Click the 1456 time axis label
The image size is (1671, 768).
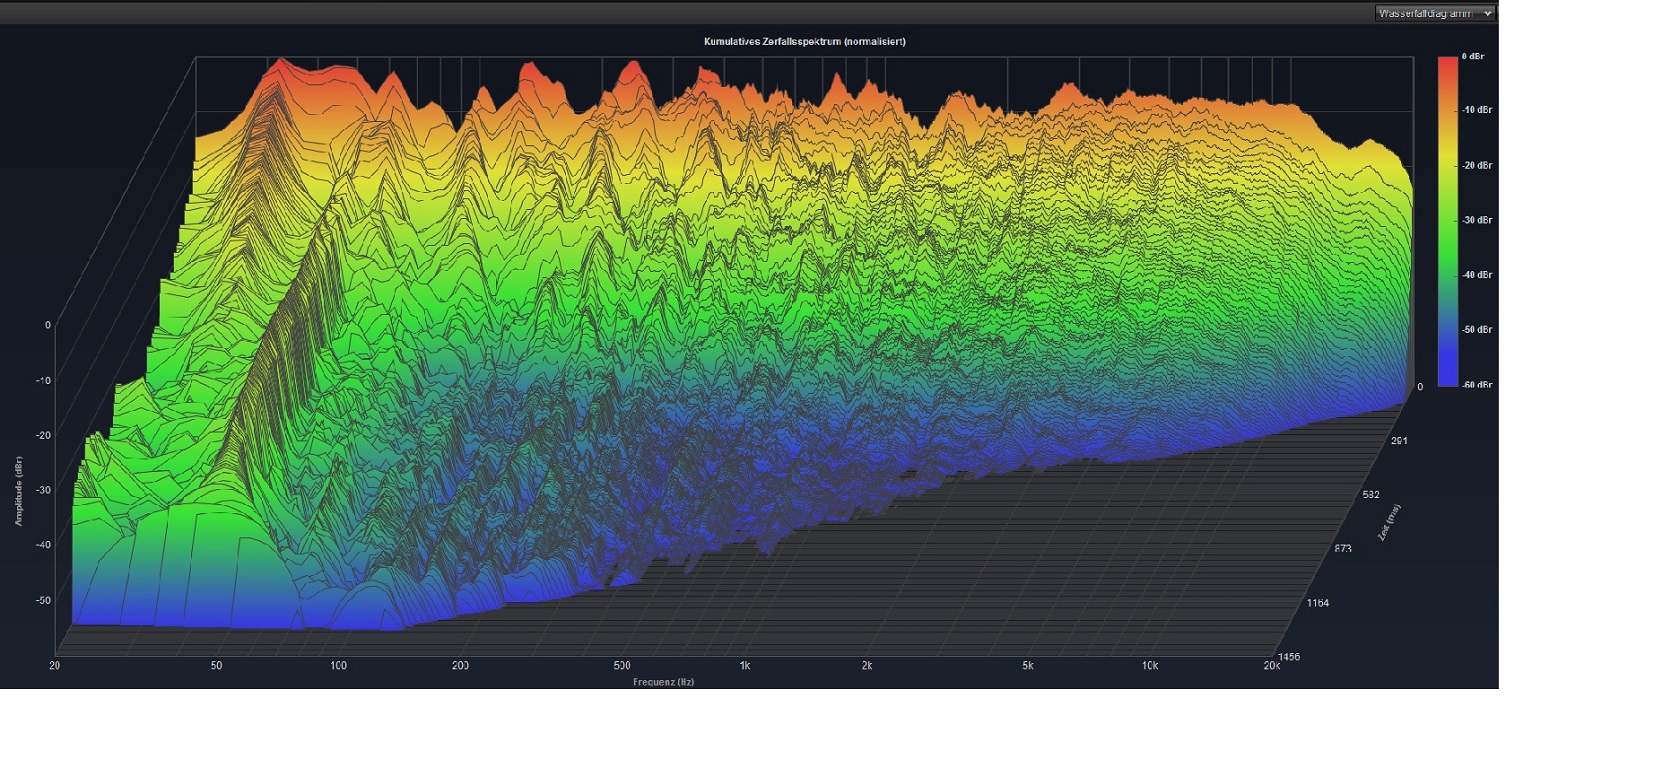coord(1290,657)
